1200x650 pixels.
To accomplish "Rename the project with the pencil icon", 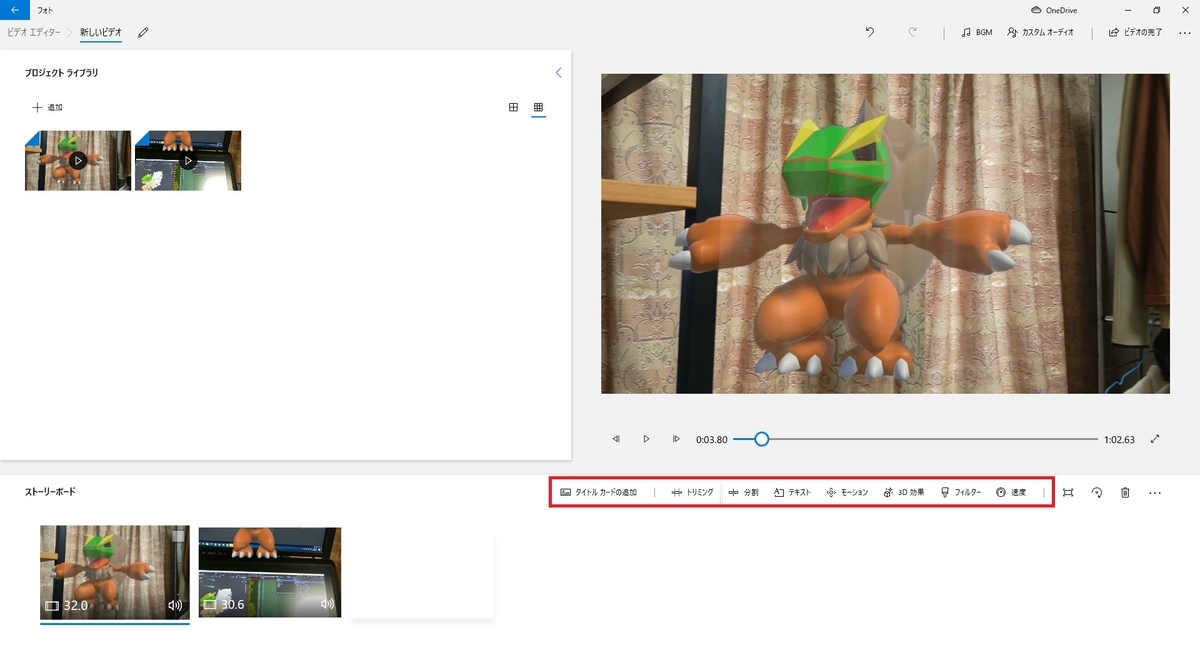I will [143, 32].
